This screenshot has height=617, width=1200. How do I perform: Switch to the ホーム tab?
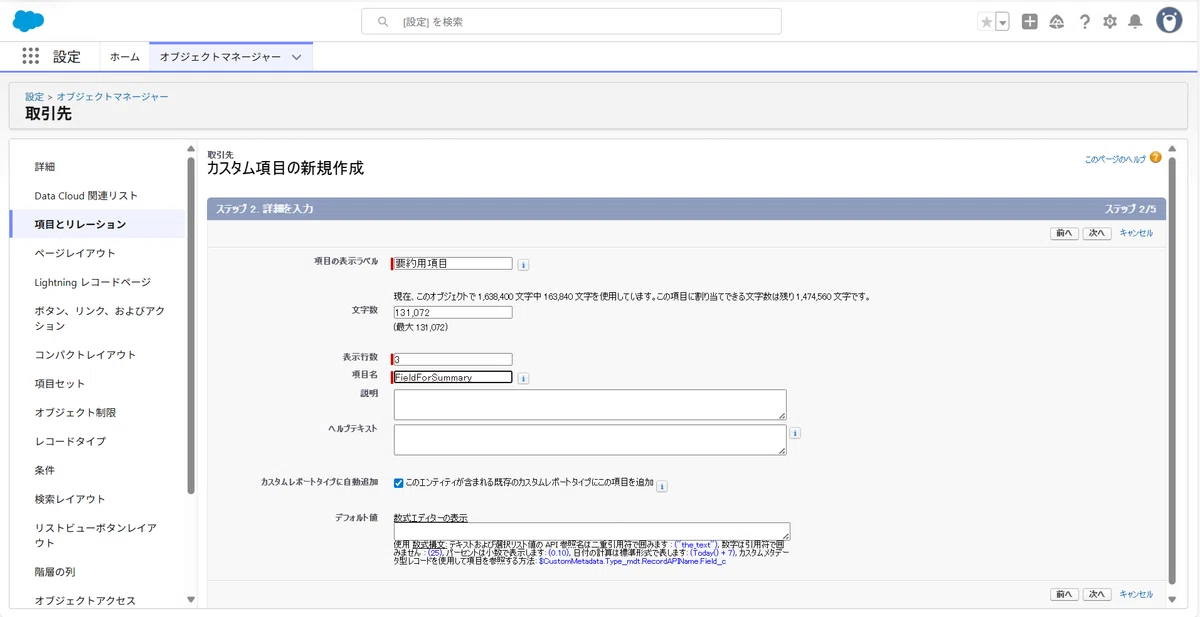pos(125,57)
